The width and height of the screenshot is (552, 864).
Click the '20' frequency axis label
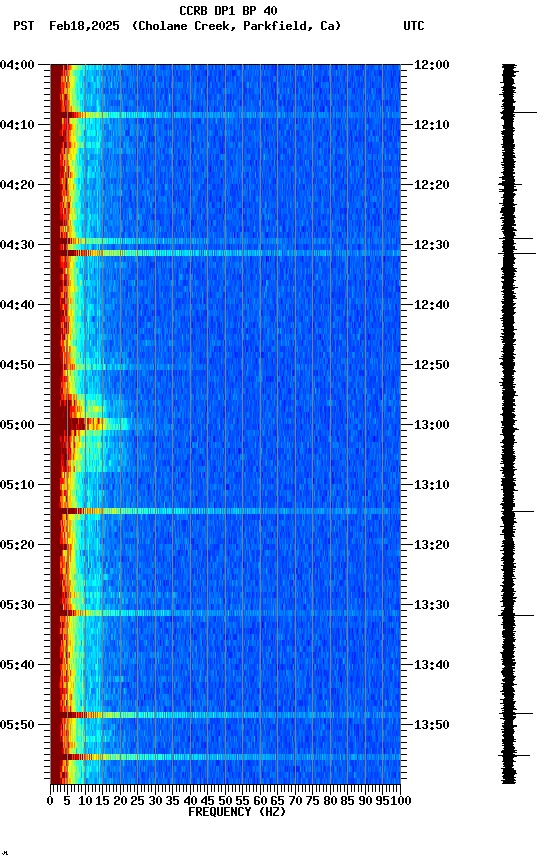pos(120,801)
